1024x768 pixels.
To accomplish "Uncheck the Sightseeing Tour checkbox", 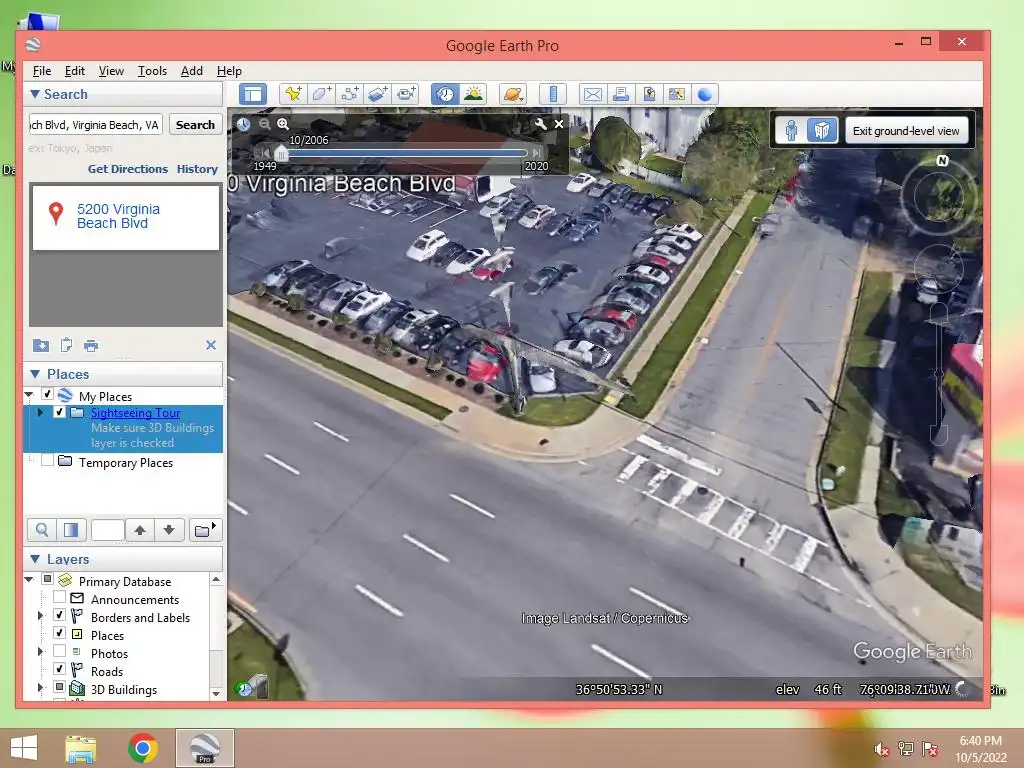I will tap(59, 412).
